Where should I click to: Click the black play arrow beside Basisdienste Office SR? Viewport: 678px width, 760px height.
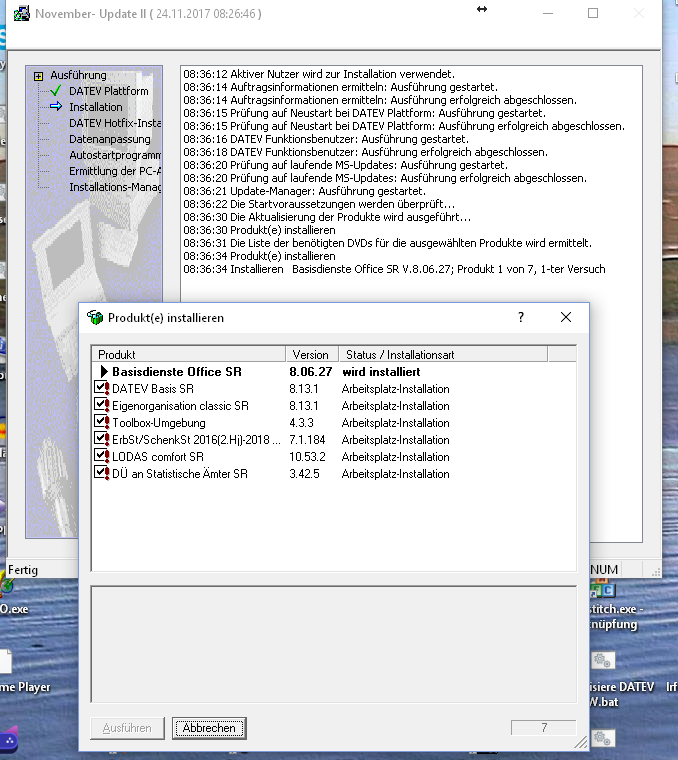pos(104,372)
